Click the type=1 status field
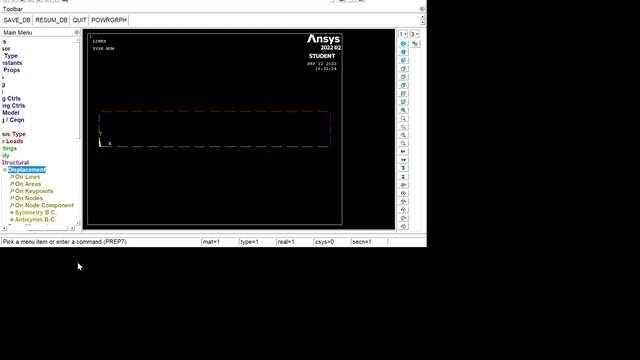The image size is (640, 360). tap(256, 242)
